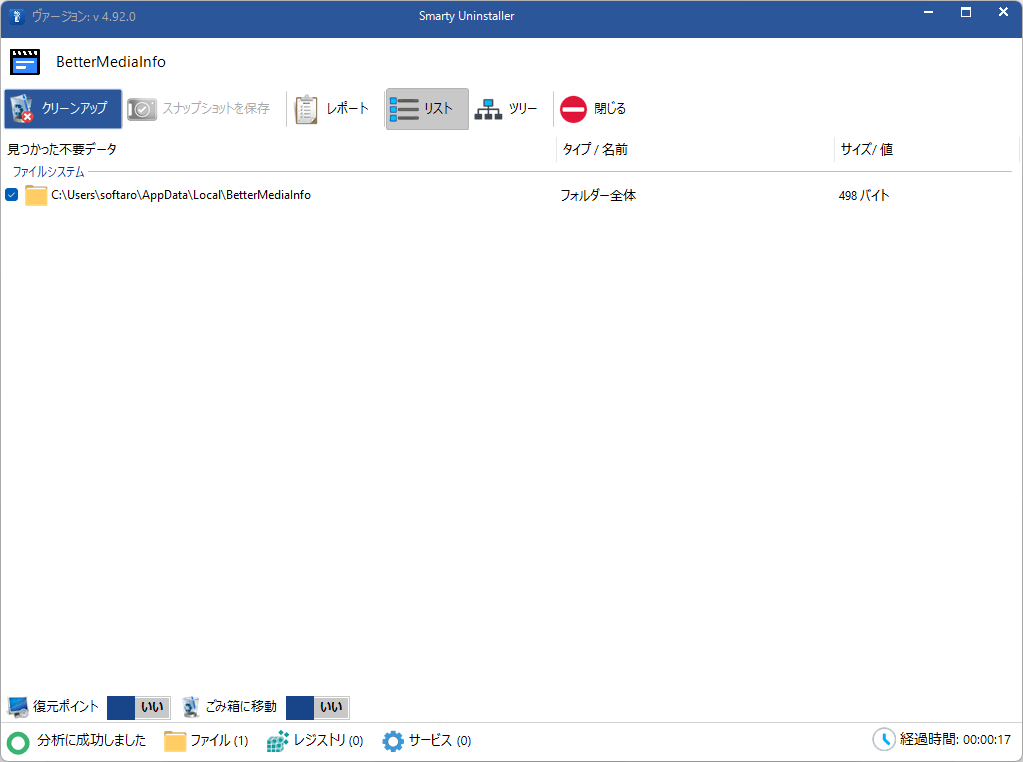Viewport: 1023px width, 762px height.
Task: Click the レポート (Report) toolbar icon
Action: click(x=306, y=109)
